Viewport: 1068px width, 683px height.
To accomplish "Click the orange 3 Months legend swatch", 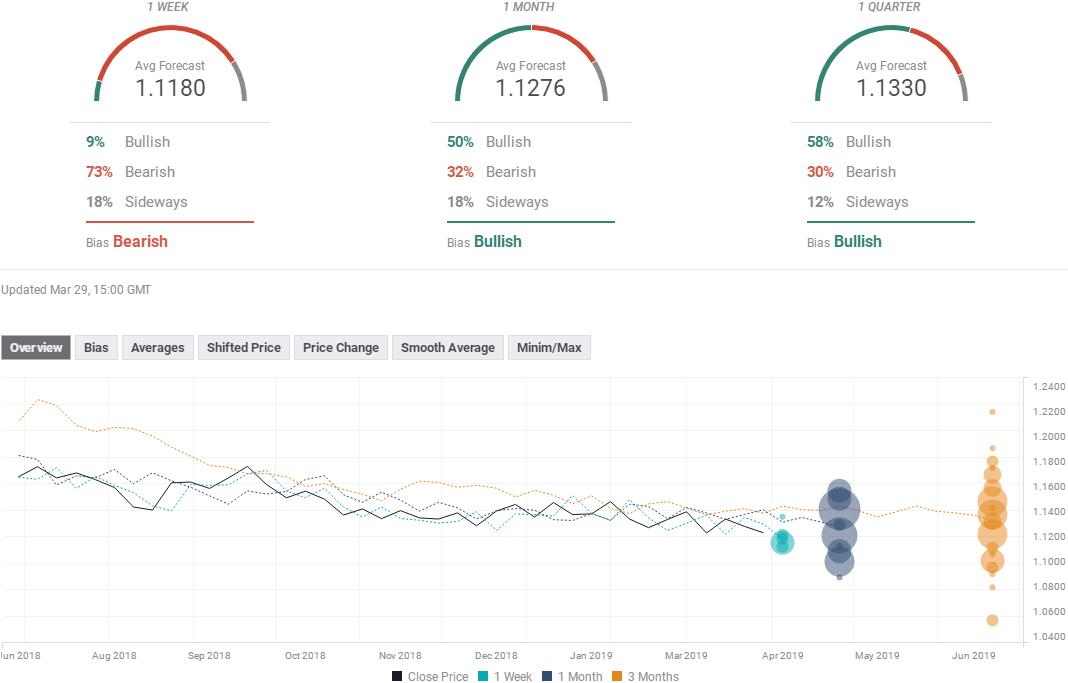I will (x=618, y=676).
